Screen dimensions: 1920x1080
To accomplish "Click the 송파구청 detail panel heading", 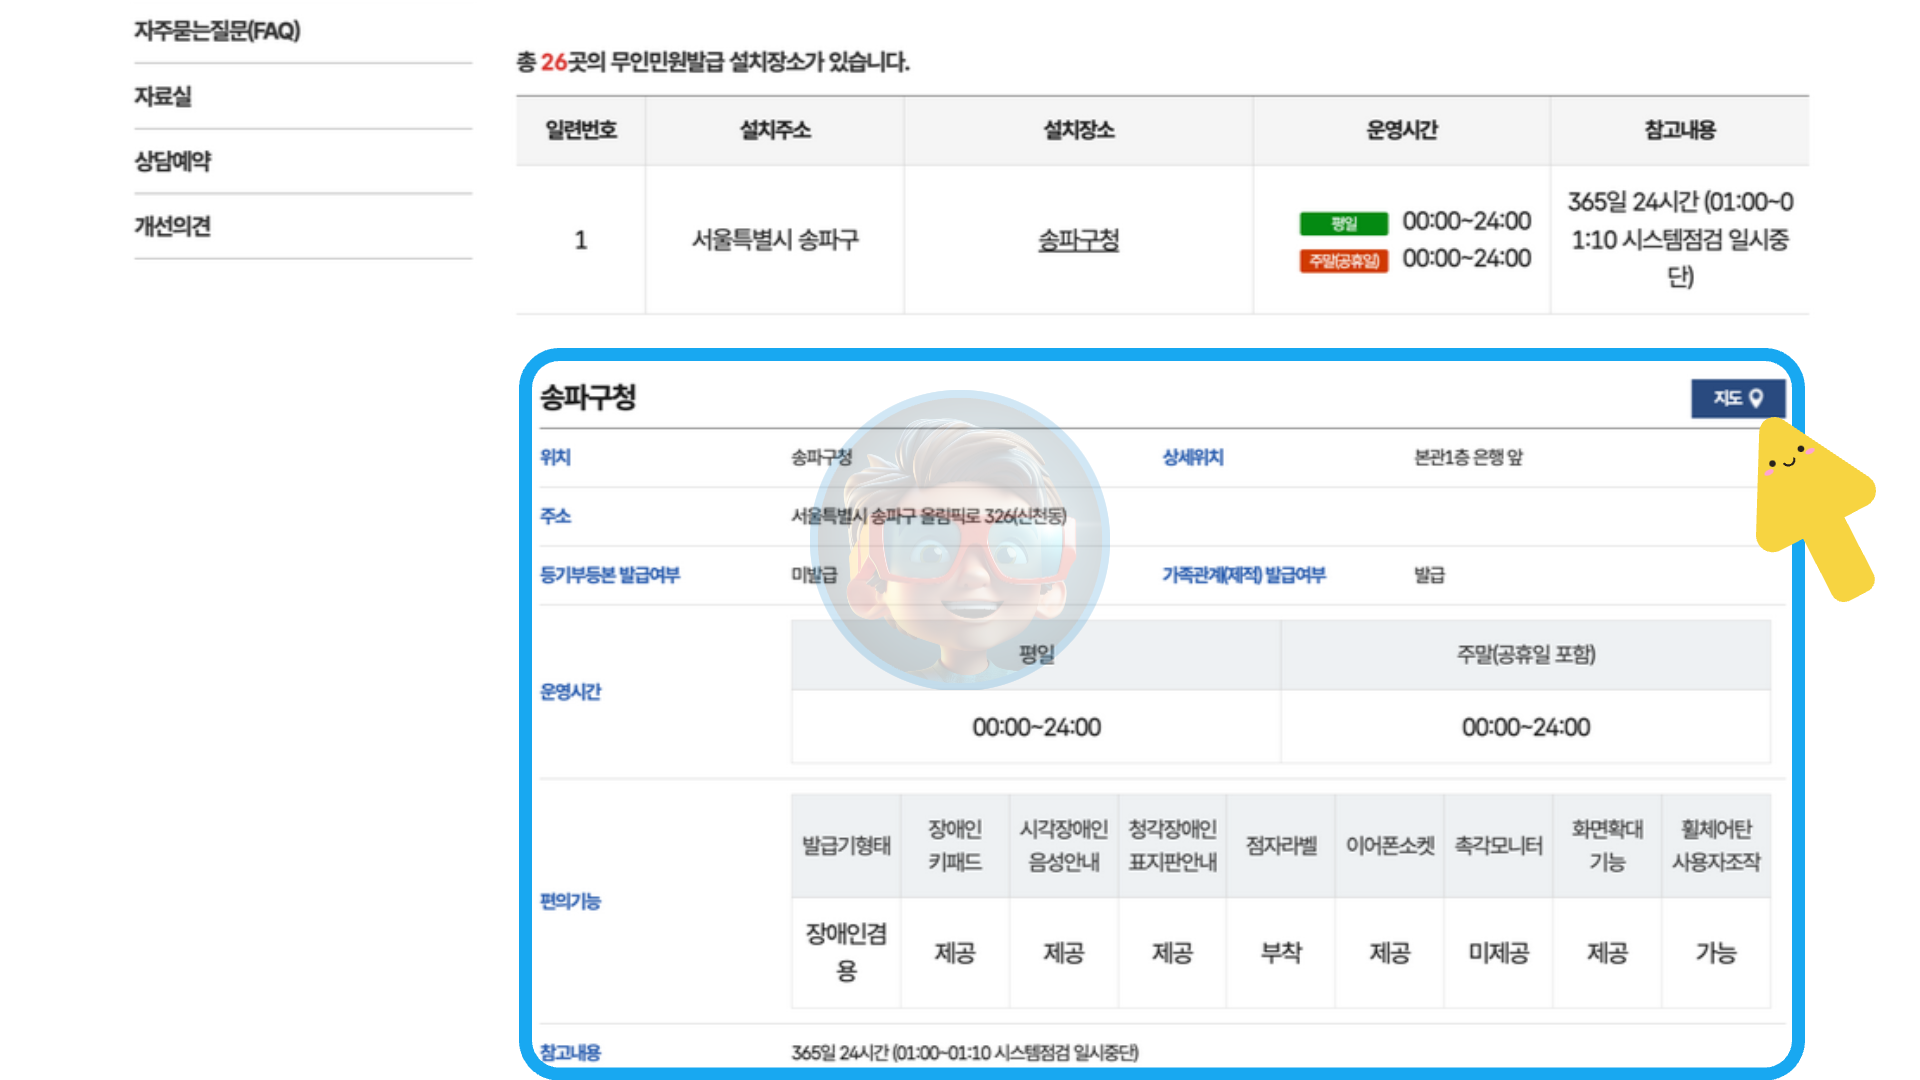I will [x=588, y=397].
